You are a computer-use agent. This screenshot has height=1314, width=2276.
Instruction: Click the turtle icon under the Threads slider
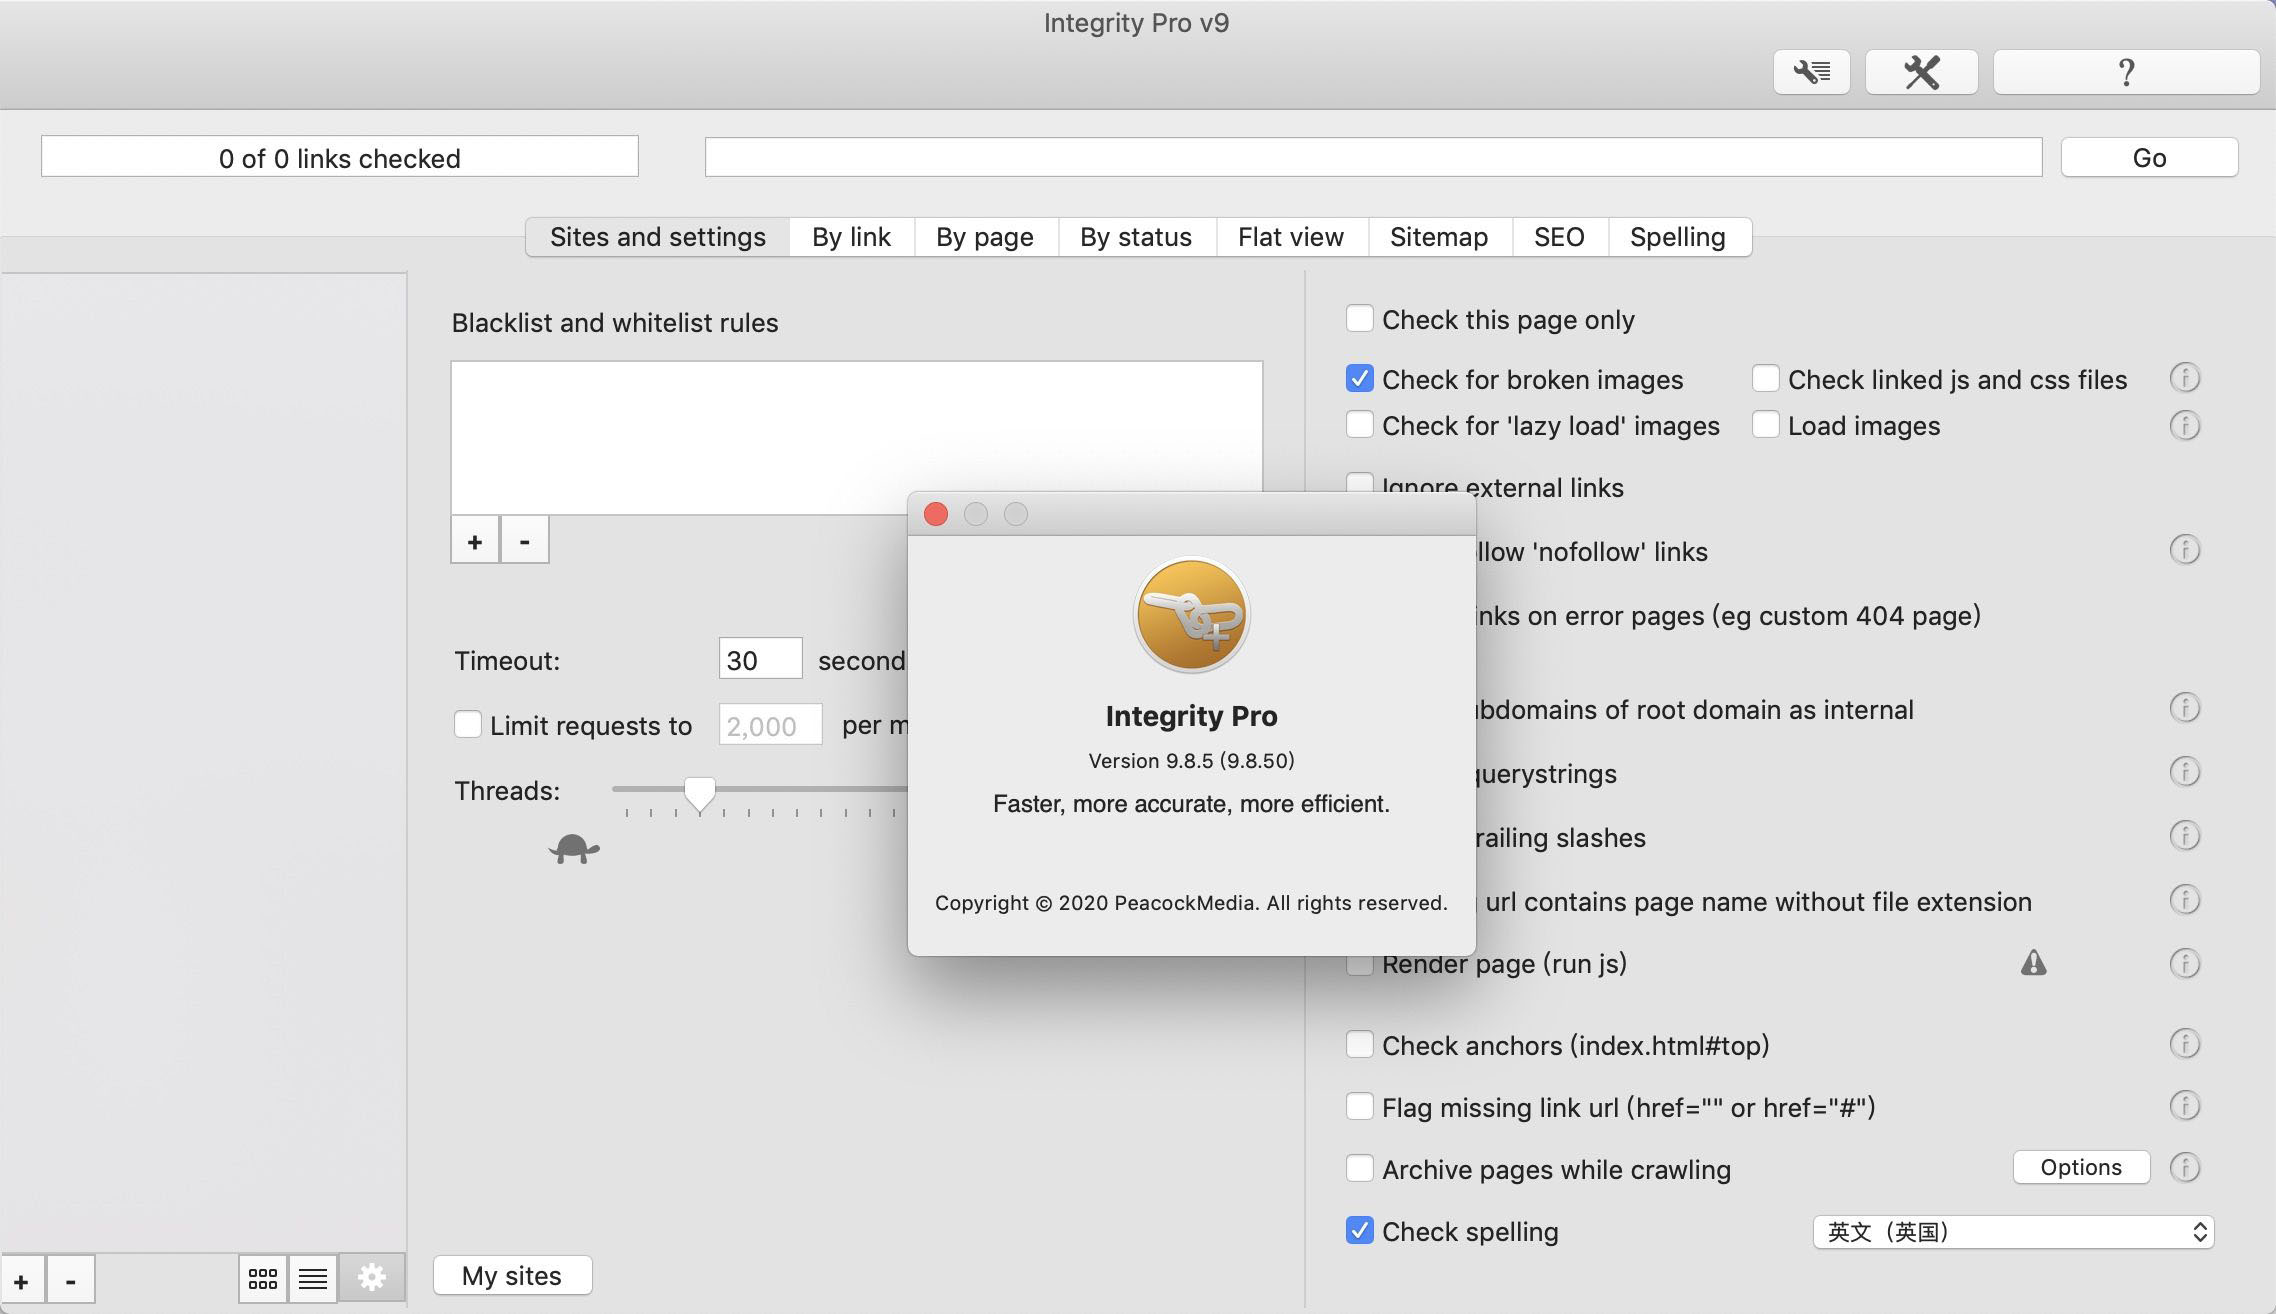[x=574, y=849]
